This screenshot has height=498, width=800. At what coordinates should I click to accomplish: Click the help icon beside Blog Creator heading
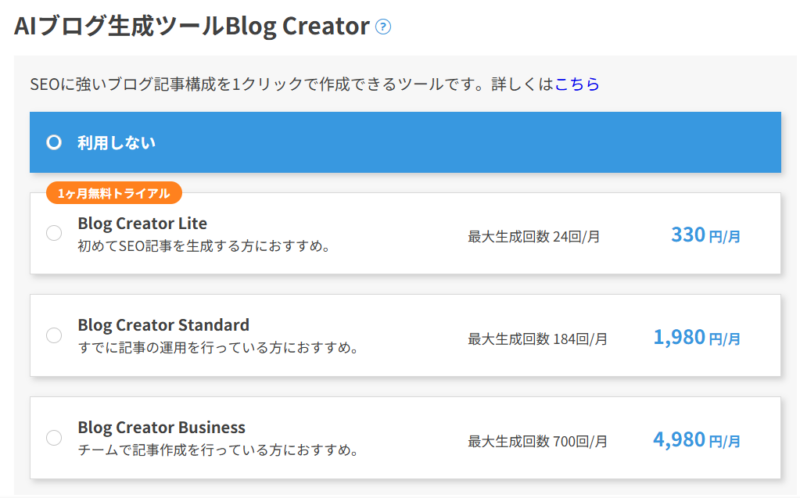(x=382, y=27)
